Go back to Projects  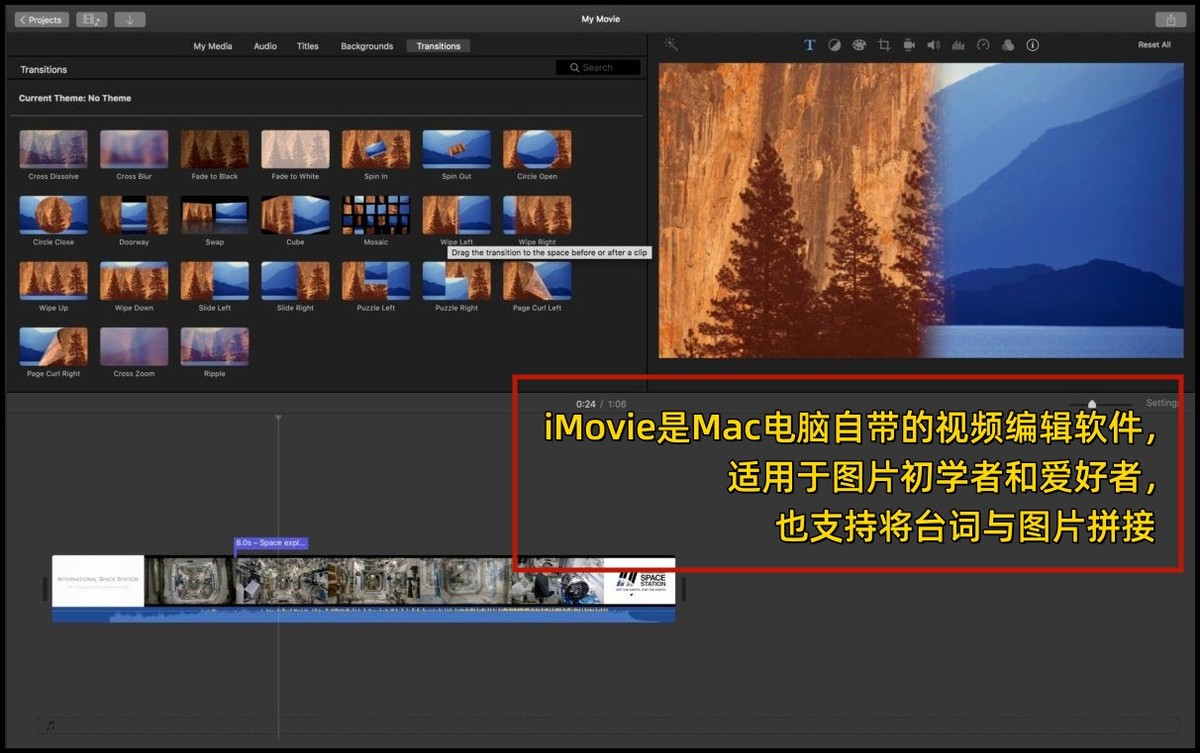pyautogui.click(x=41, y=20)
